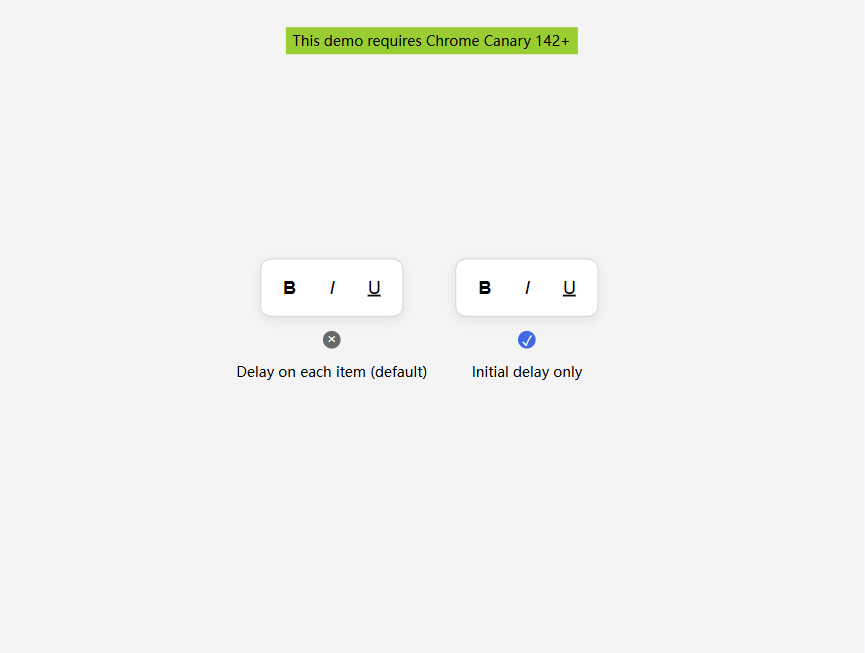Apply underline in the "Delay on each item" toolbar
The width and height of the screenshot is (865, 653).
[374, 287]
